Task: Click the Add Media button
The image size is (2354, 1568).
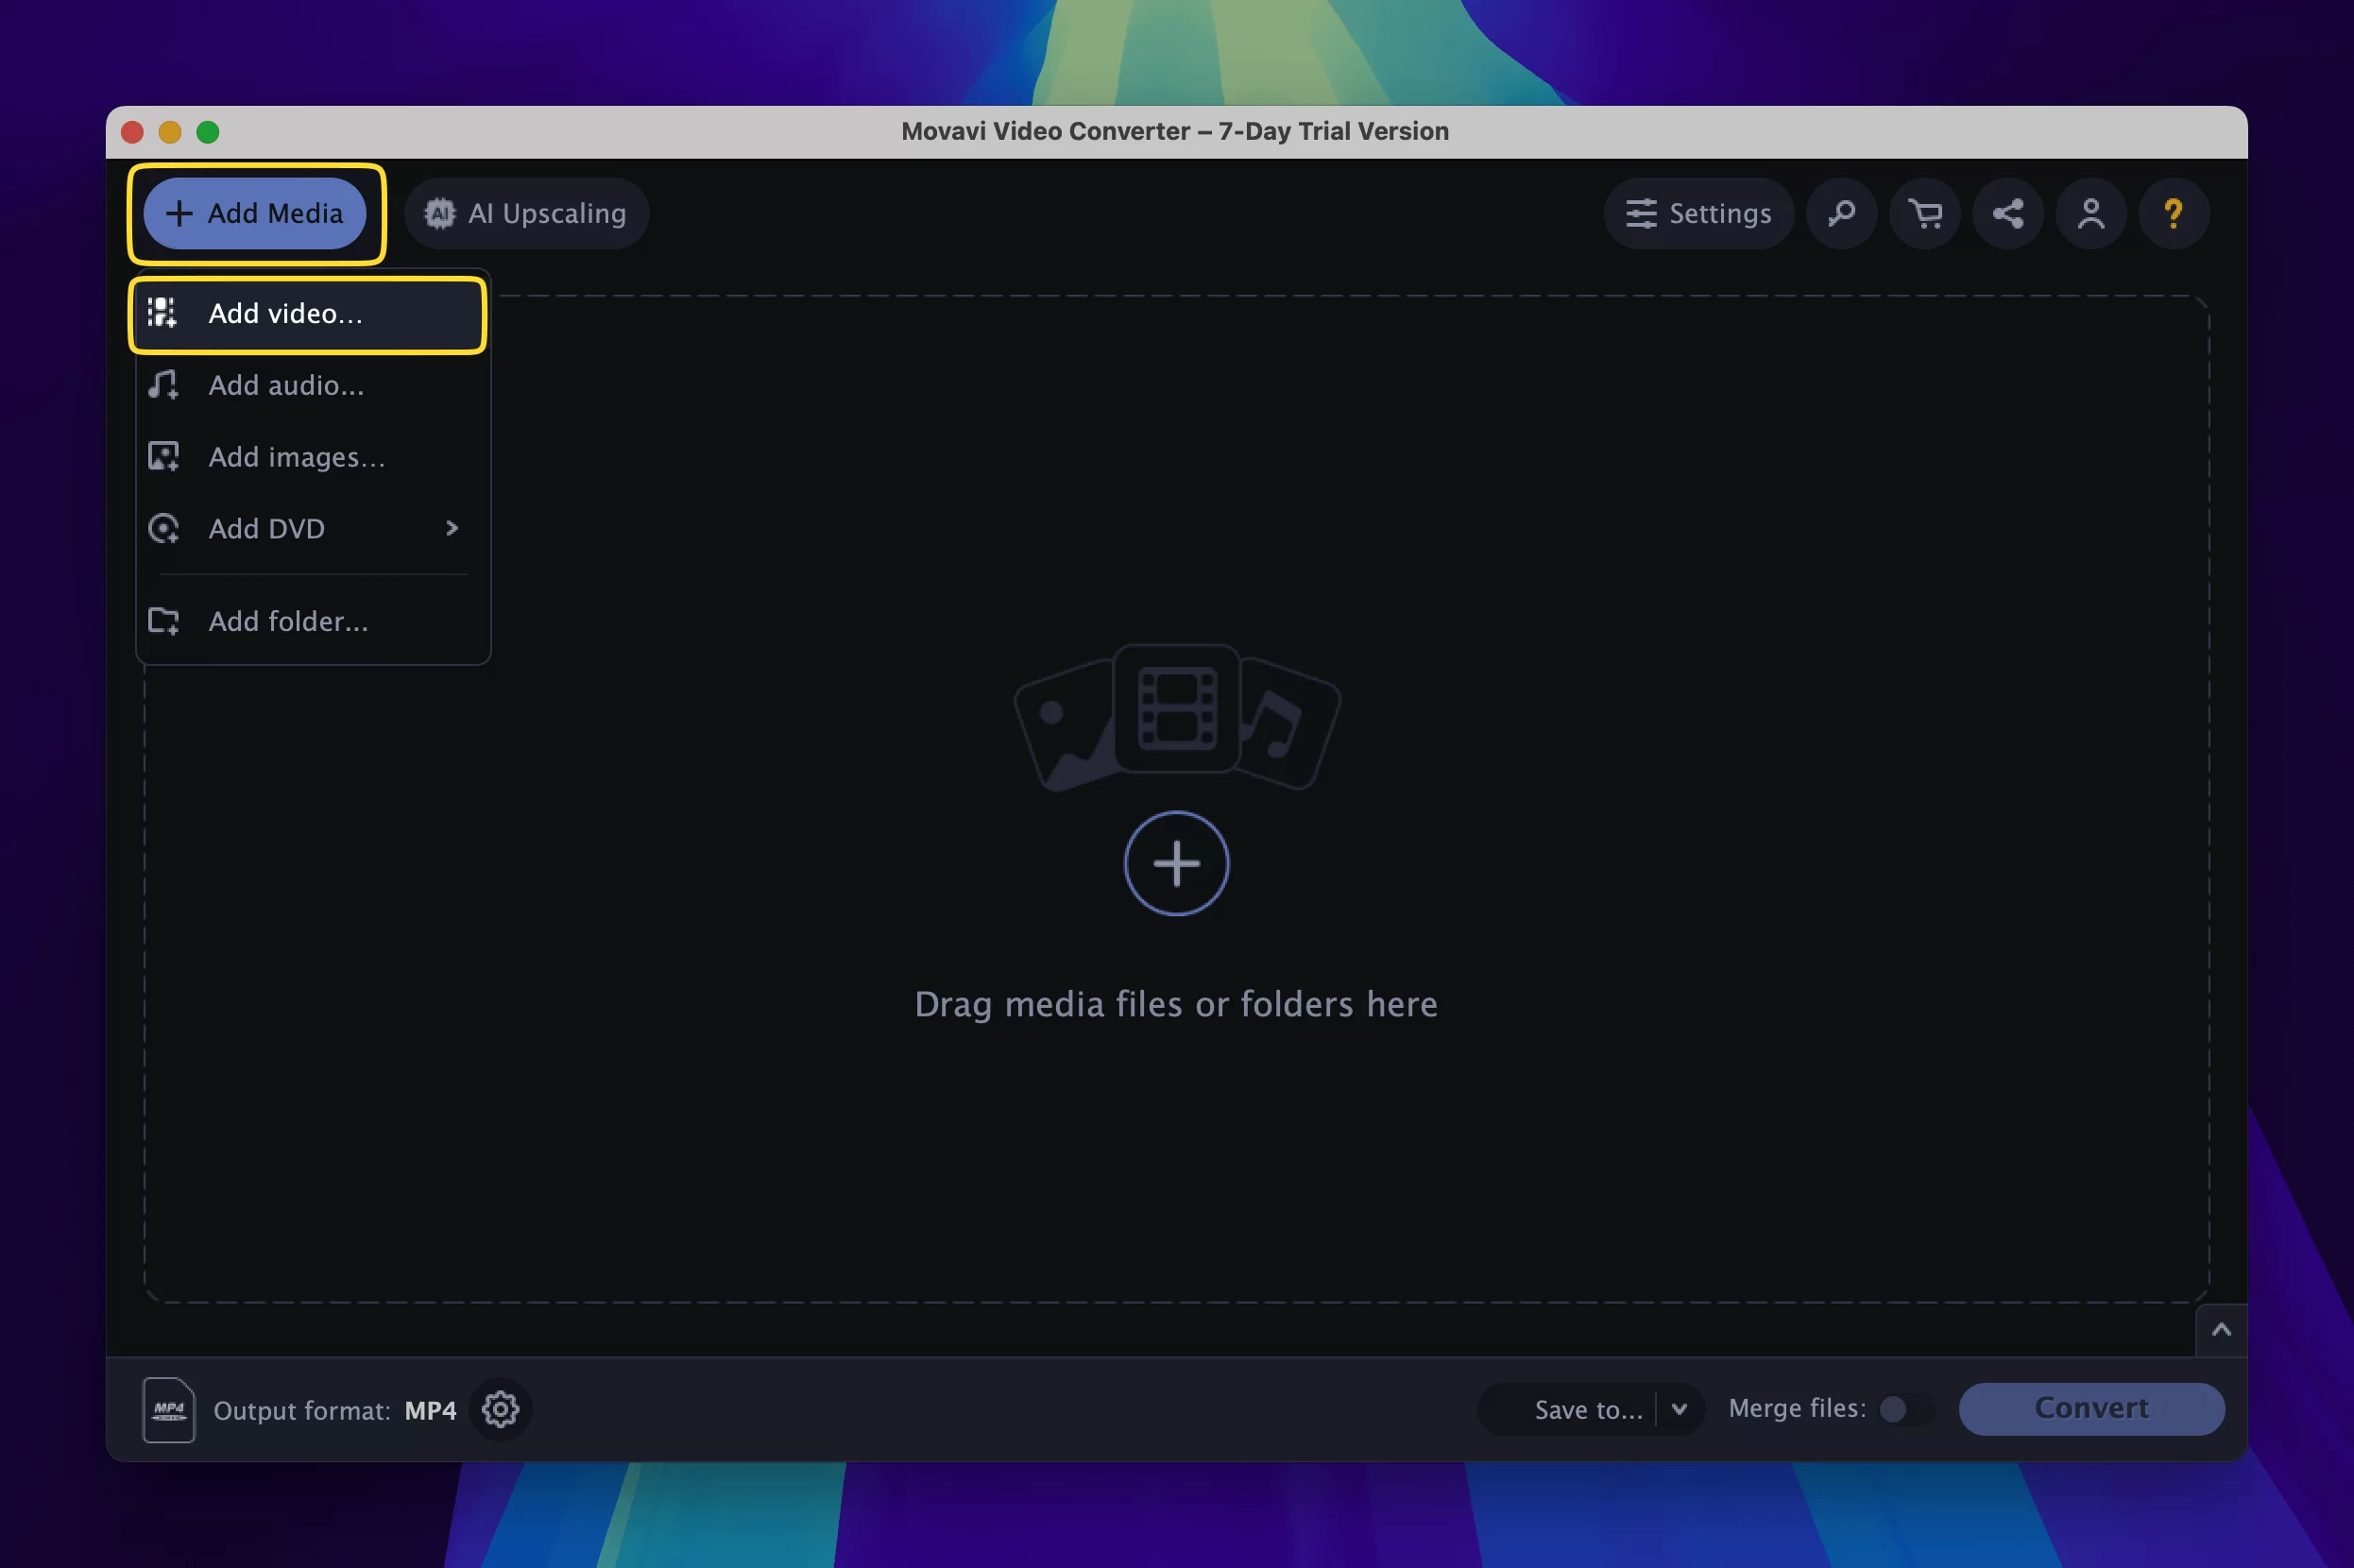Action: [x=255, y=213]
